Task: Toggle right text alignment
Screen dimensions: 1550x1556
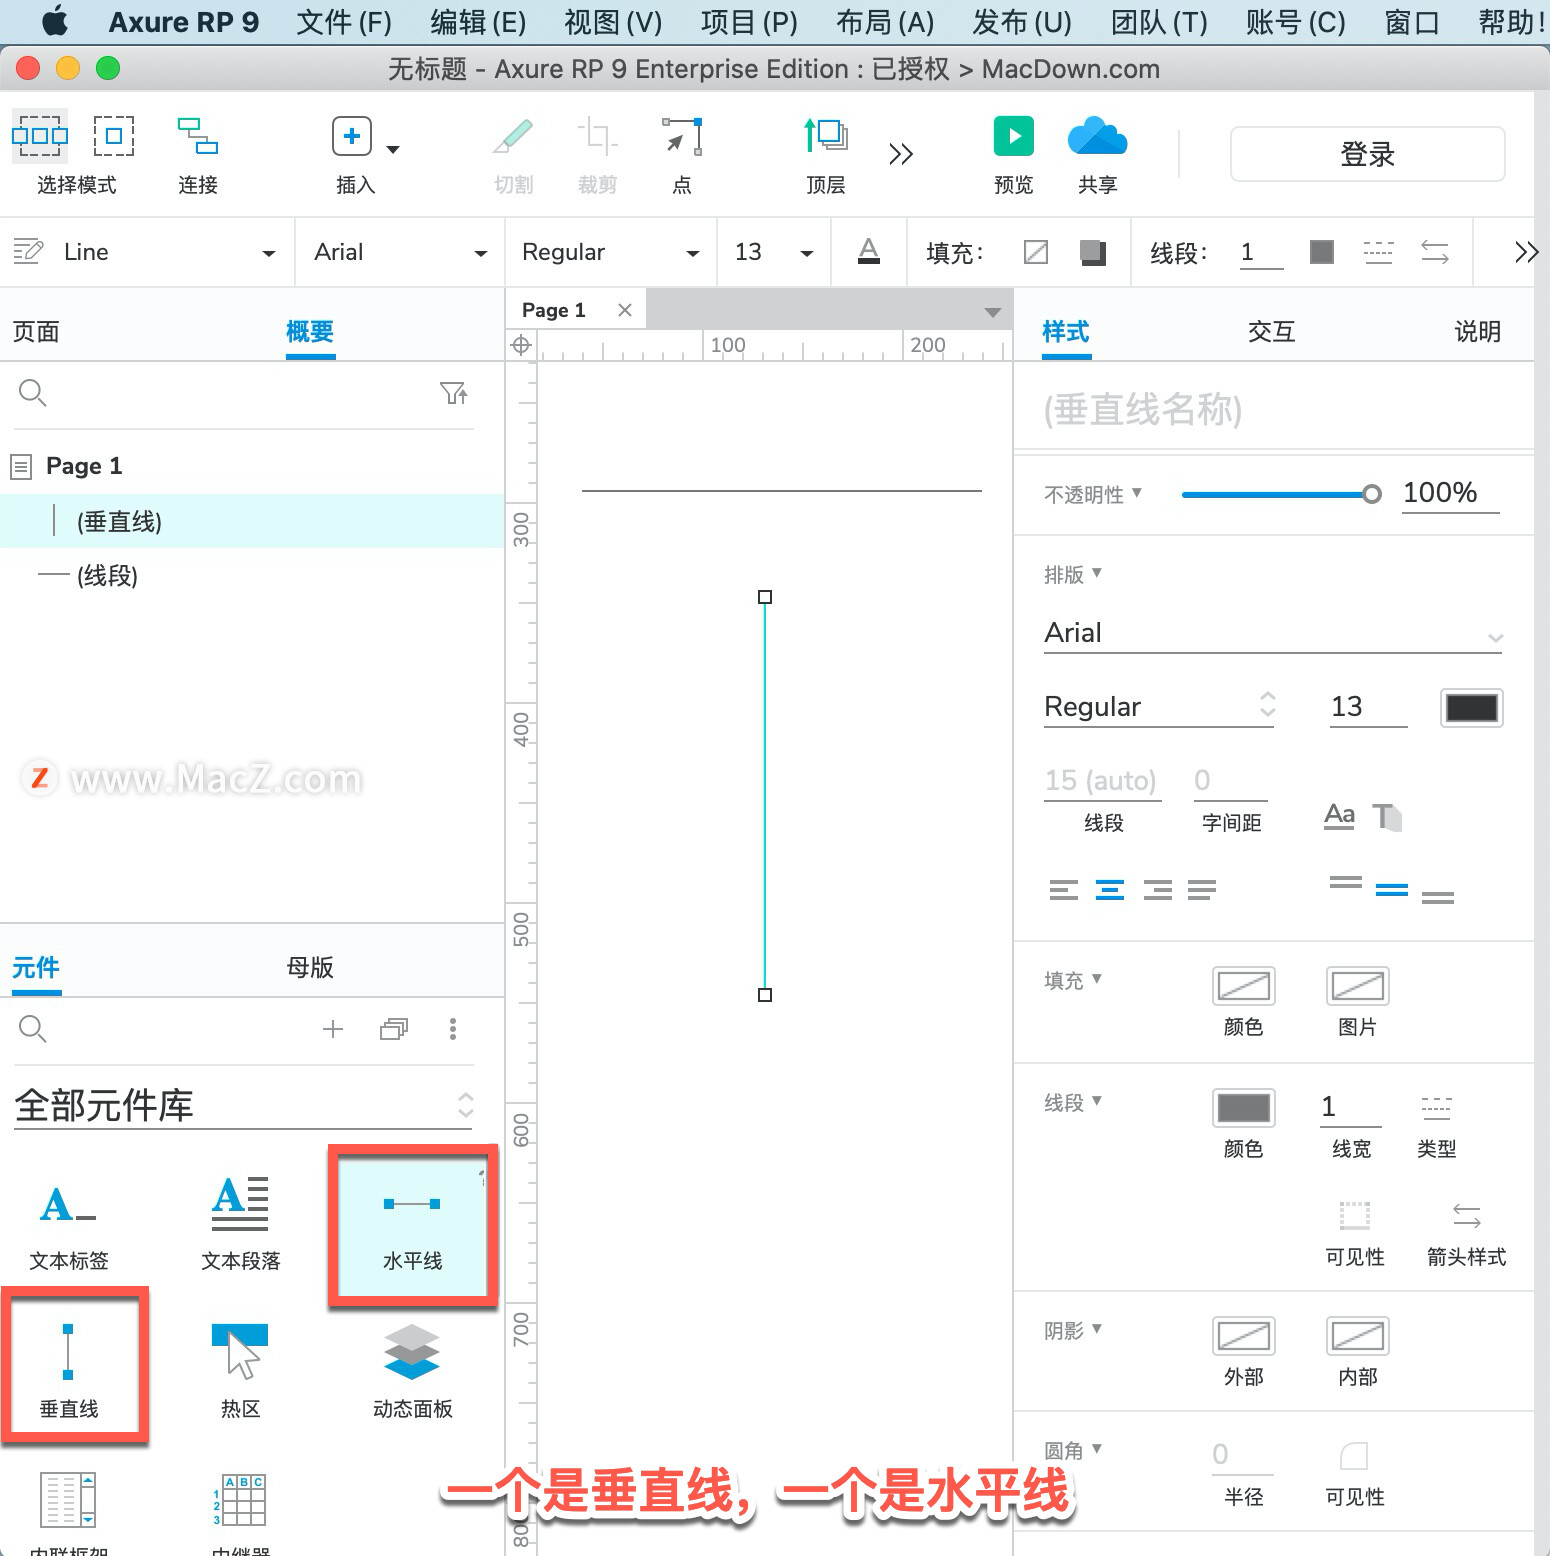Action: tap(1158, 890)
